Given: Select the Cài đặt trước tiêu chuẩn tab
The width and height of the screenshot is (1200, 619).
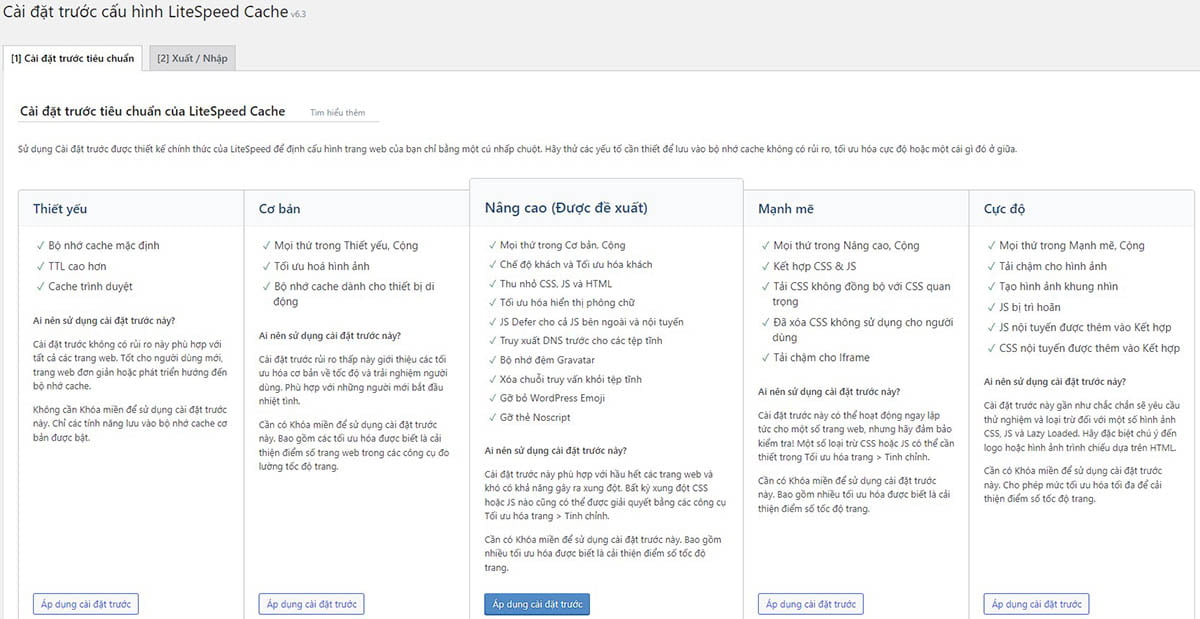Looking at the screenshot, I should click(72, 58).
